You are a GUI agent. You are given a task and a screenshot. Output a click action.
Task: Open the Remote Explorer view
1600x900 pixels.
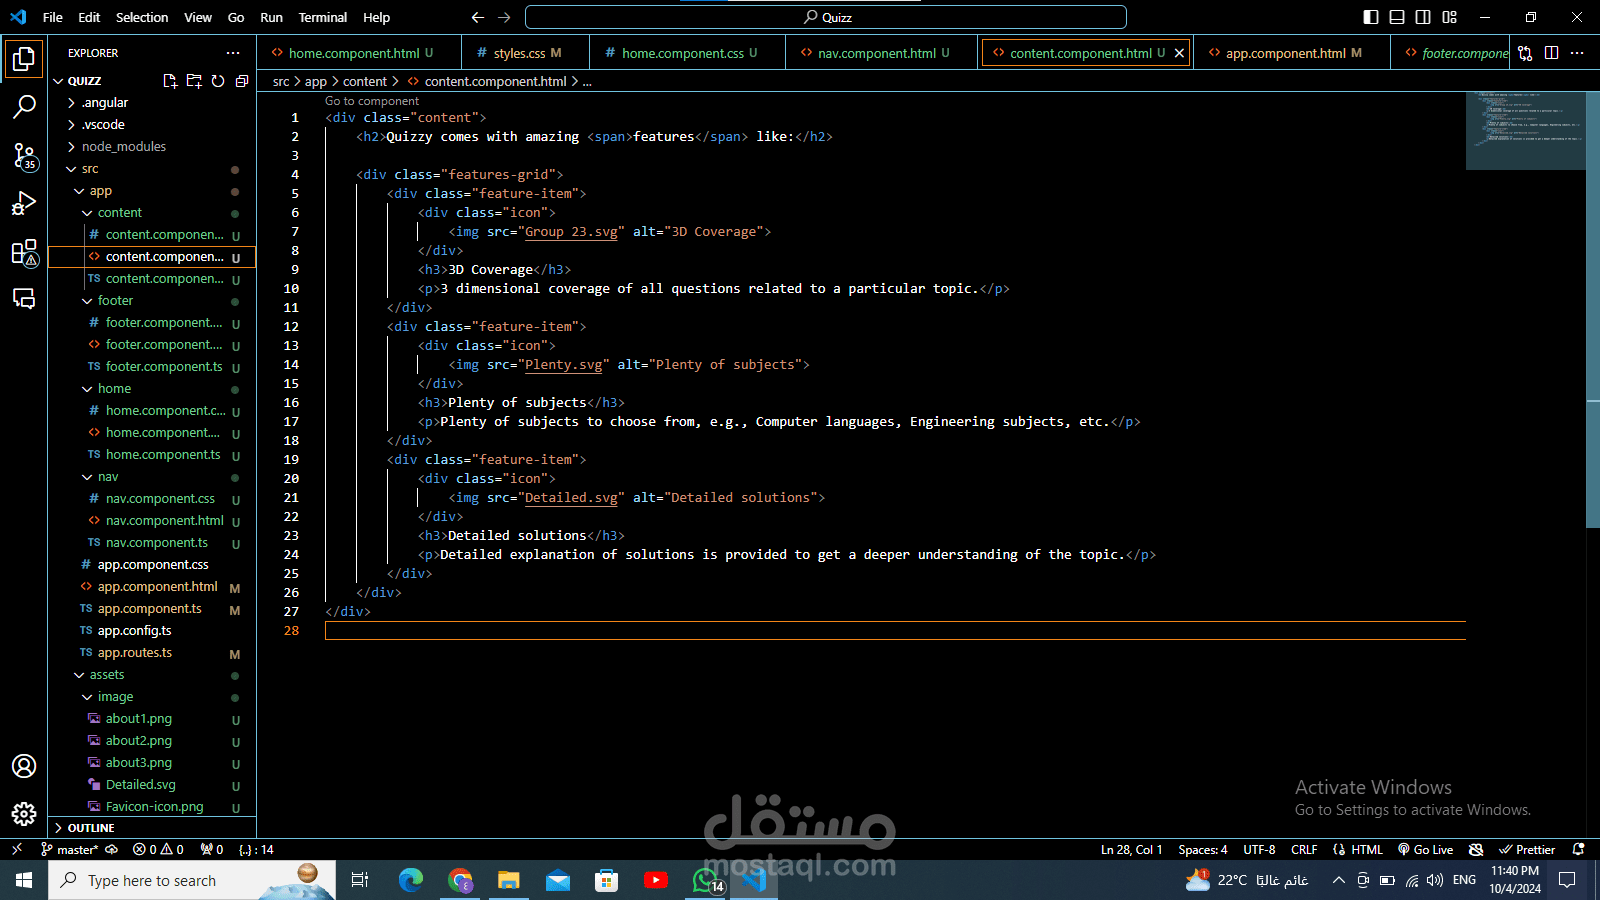[24, 299]
